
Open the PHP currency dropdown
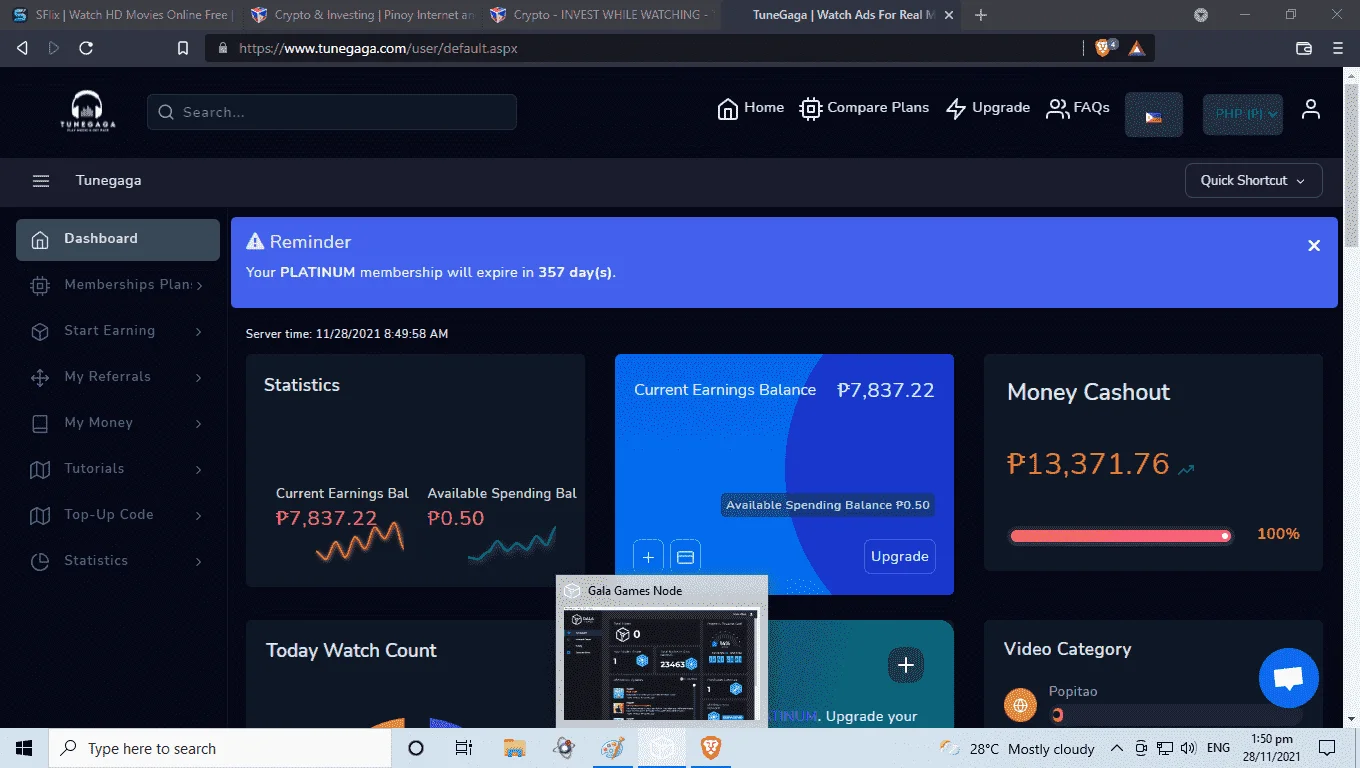coord(1243,114)
